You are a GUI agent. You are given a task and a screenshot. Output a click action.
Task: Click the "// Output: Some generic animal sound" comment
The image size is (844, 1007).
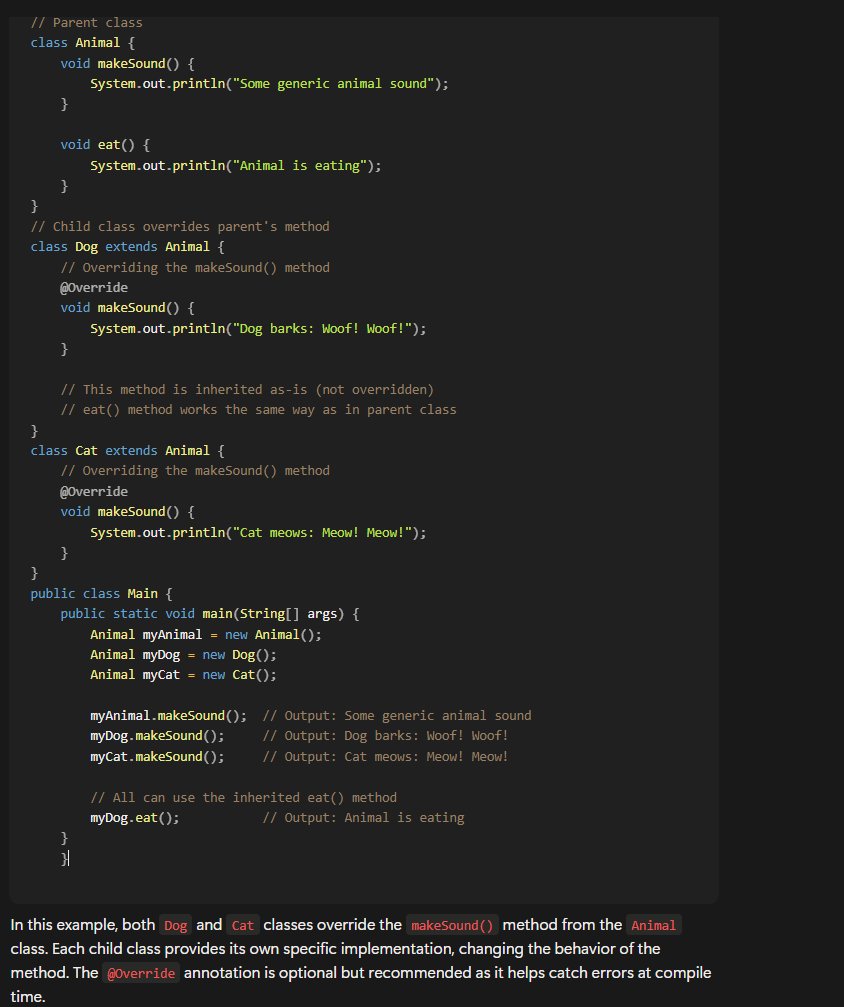point(397,715)
